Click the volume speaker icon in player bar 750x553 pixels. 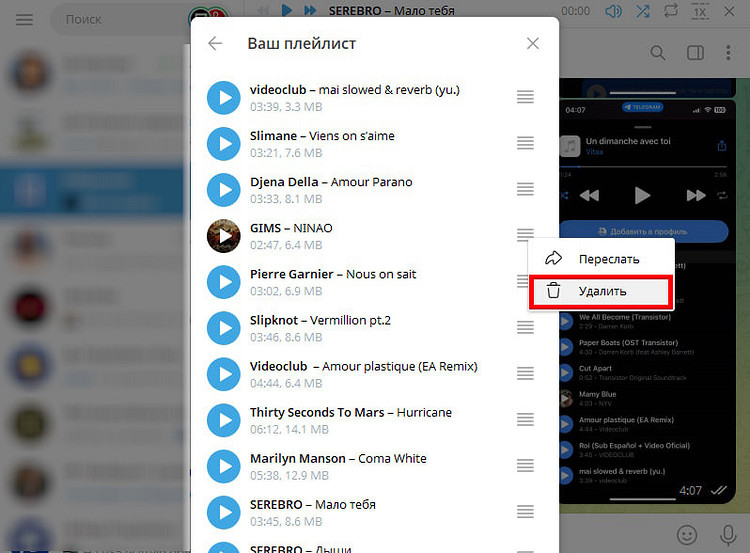613,11
